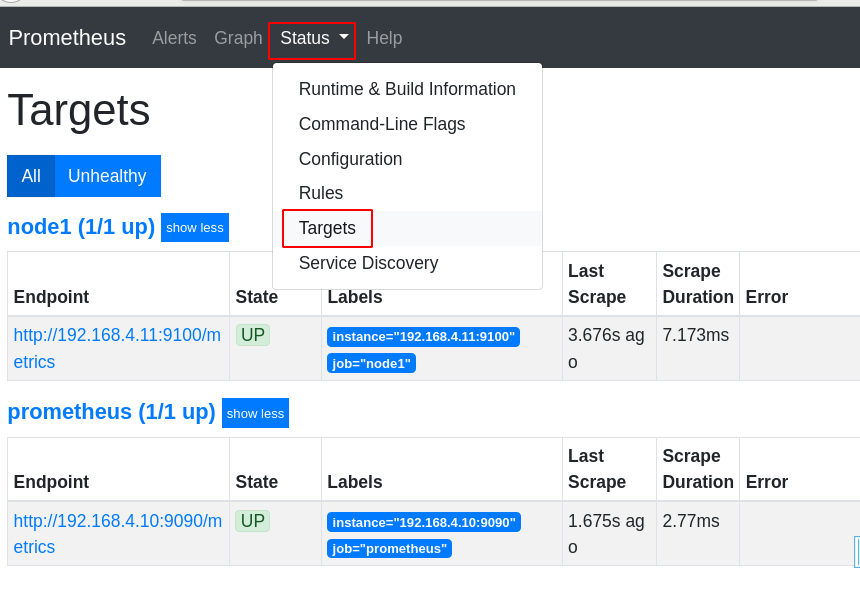This screenshot has width=860, height=603.
Task: Open Service Discovery menu entry
Action: pyautogui.click(x=407, y=263)
